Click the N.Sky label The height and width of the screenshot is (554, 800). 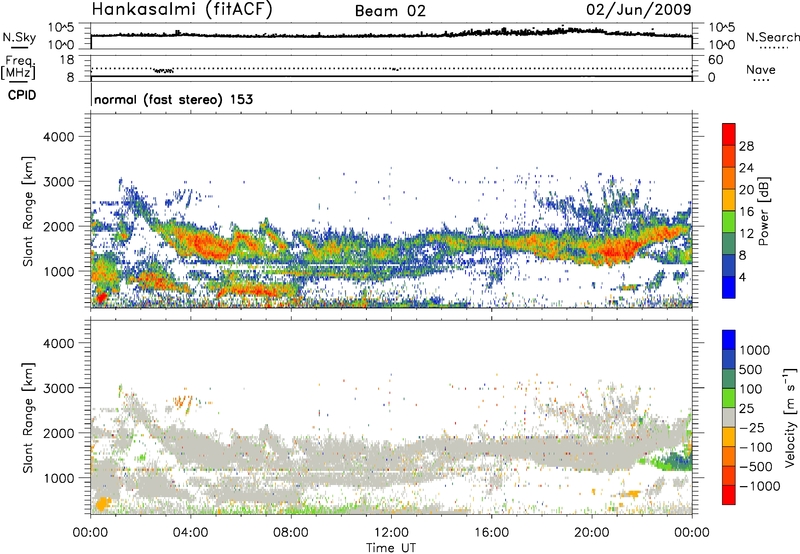pyautogui.click(x=19, y=37)
